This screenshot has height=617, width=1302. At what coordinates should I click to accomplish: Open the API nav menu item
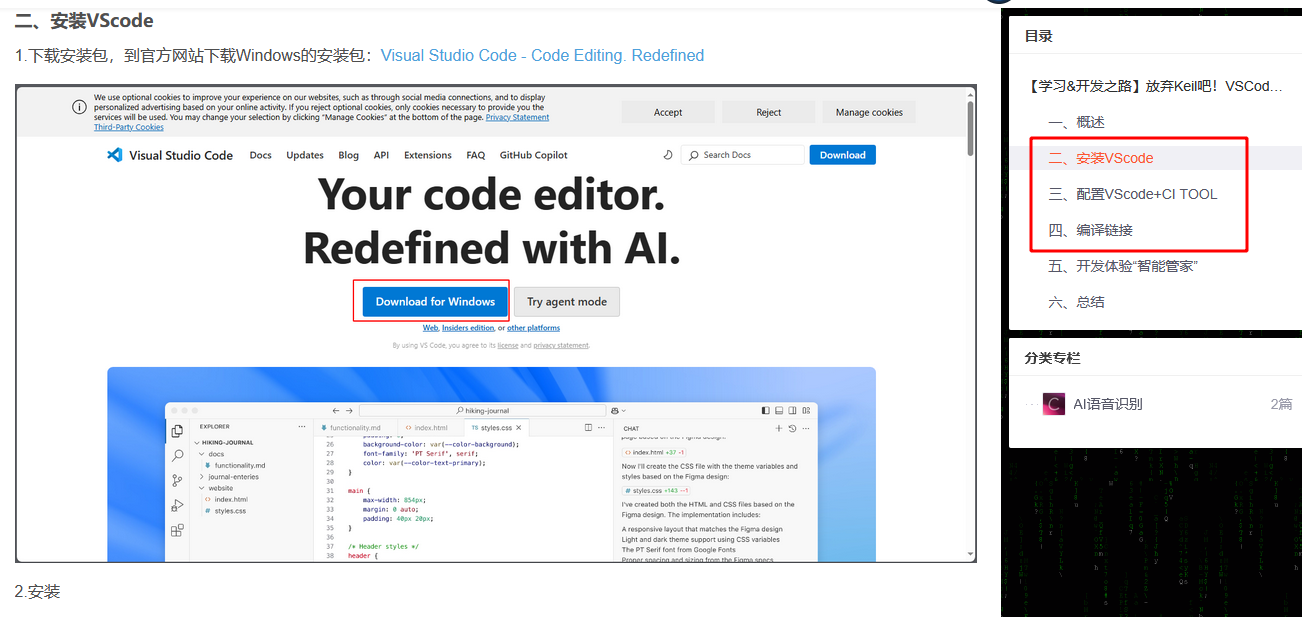(382, 155)
